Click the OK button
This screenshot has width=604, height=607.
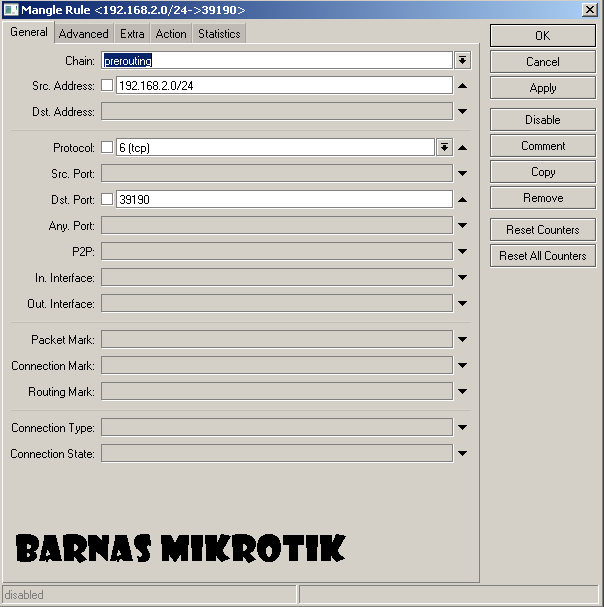click(x=543, y=36)
